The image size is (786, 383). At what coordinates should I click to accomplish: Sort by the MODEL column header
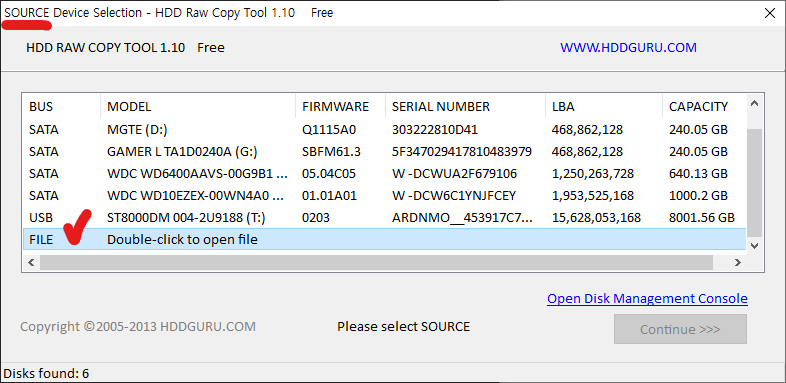198,106
